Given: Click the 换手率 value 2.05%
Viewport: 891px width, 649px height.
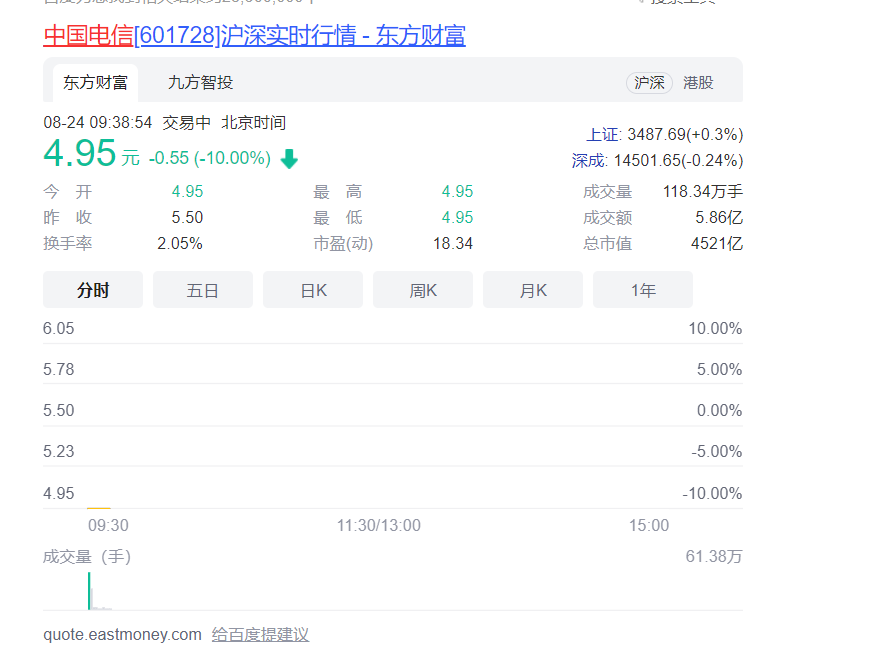Looking at the screenshot, I should (180, 244).
